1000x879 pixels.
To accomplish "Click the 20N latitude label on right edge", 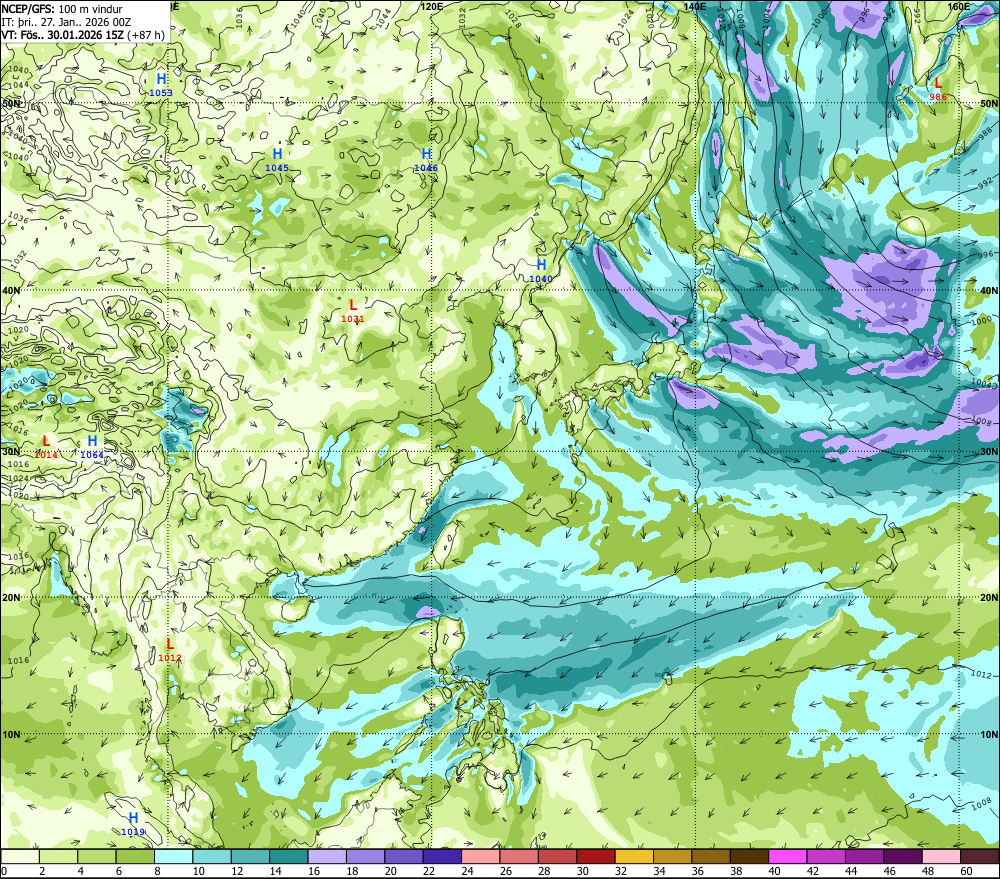I will click(x=989, y=598).
